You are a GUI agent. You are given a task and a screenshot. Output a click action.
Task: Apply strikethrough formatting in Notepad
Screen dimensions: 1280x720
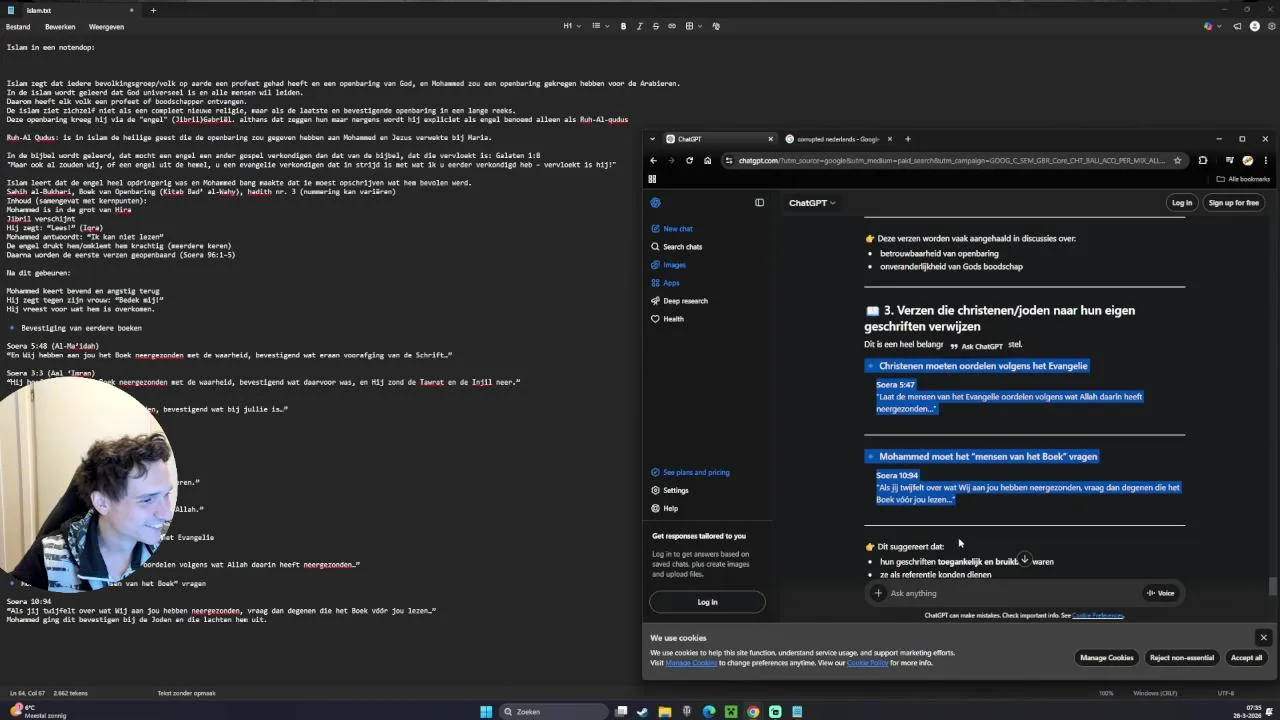(655, 26)
